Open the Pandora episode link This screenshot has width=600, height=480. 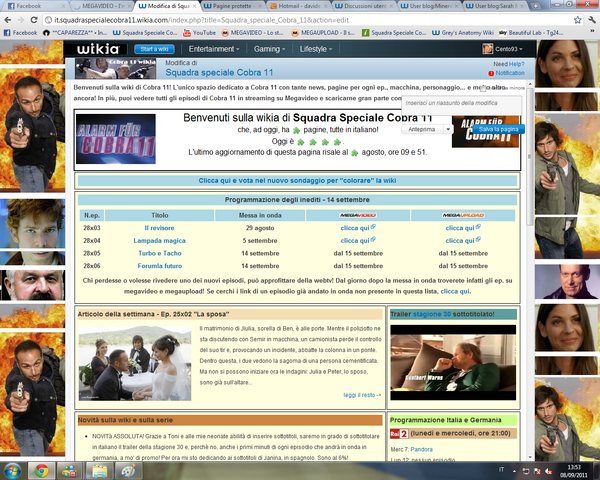tap(421, 449)
